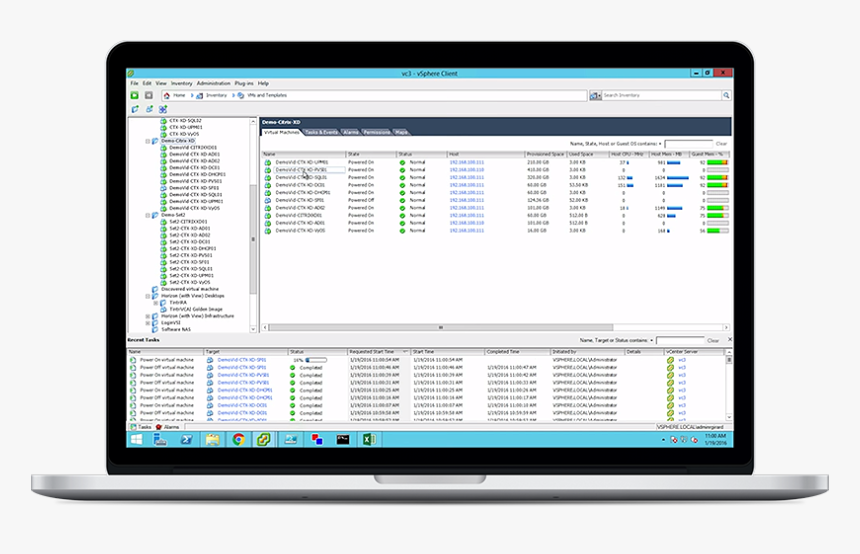This screenshot has width=860, height=554.
Task: Select Set2-CTX-XD-SQL01 in the tree
Action: pos(191,269)
